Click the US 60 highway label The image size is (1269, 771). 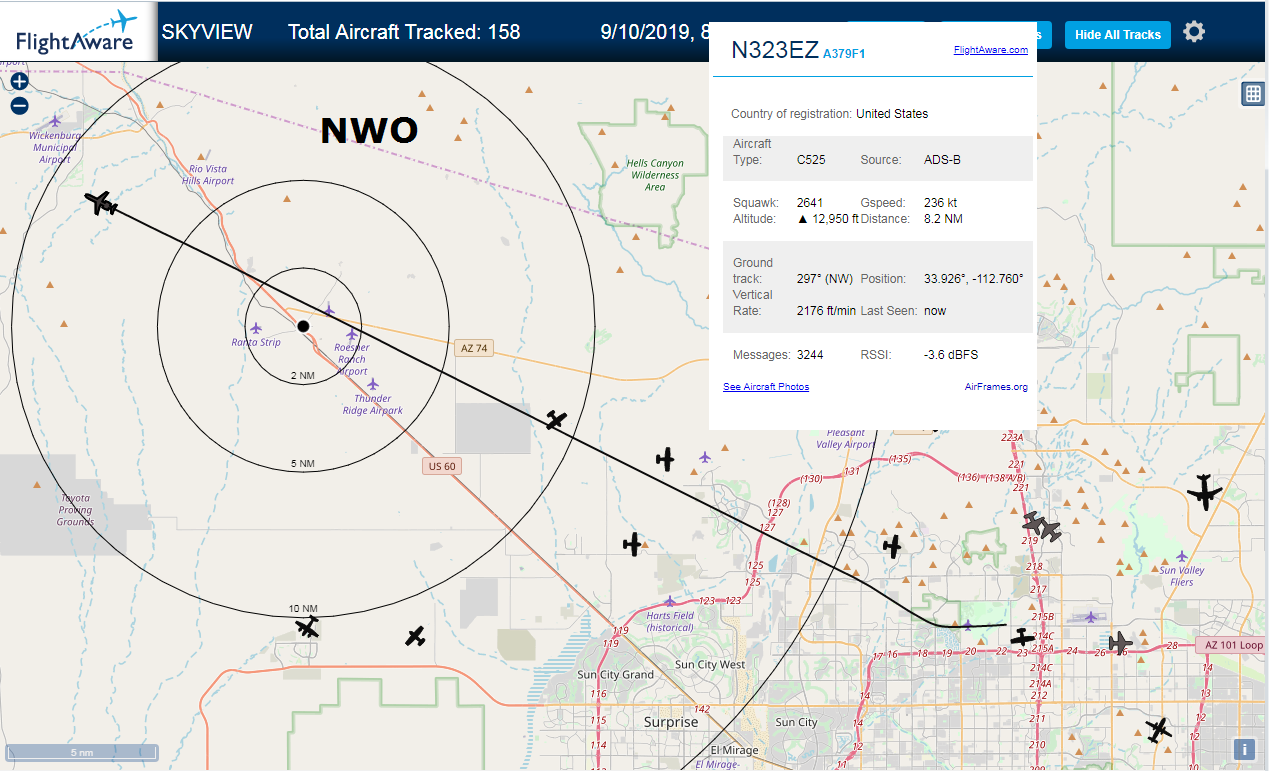tap(440, 466)
